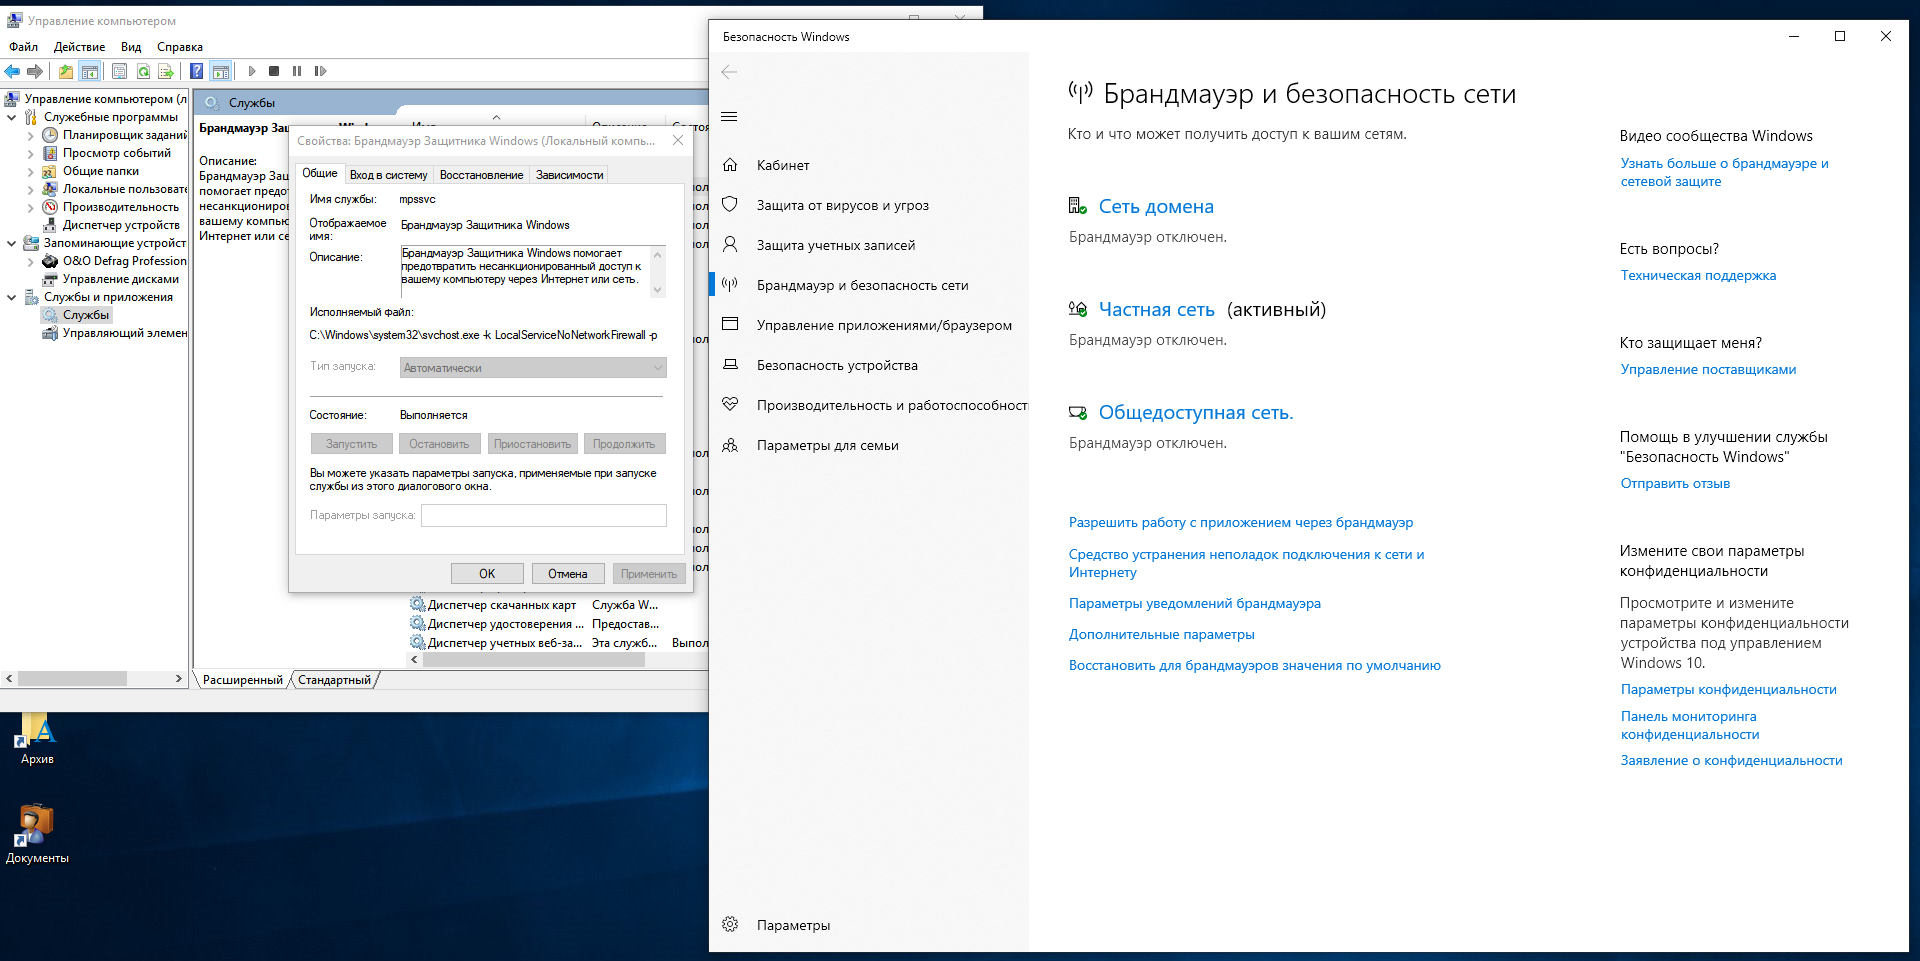This screenshot has width=1920, height=961.
Task: Click the blue Help question mark icon
Action: pyautogui.click(x=197, y=71)
